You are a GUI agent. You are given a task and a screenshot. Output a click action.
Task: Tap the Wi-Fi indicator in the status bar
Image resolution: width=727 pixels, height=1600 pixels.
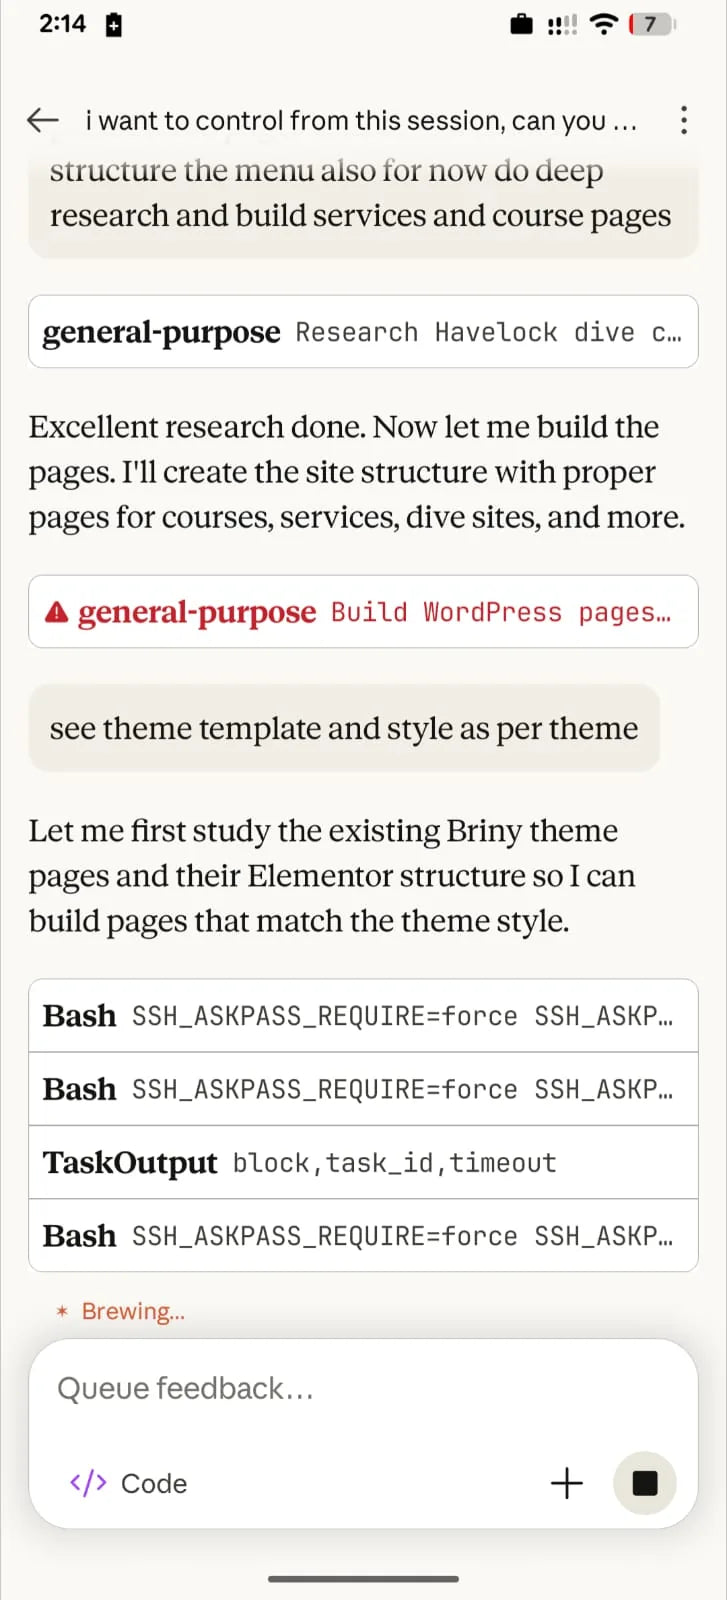(604, 24)
